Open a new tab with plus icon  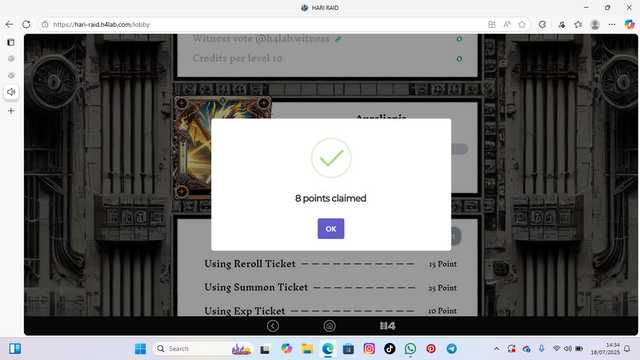(x=11, y=111)
